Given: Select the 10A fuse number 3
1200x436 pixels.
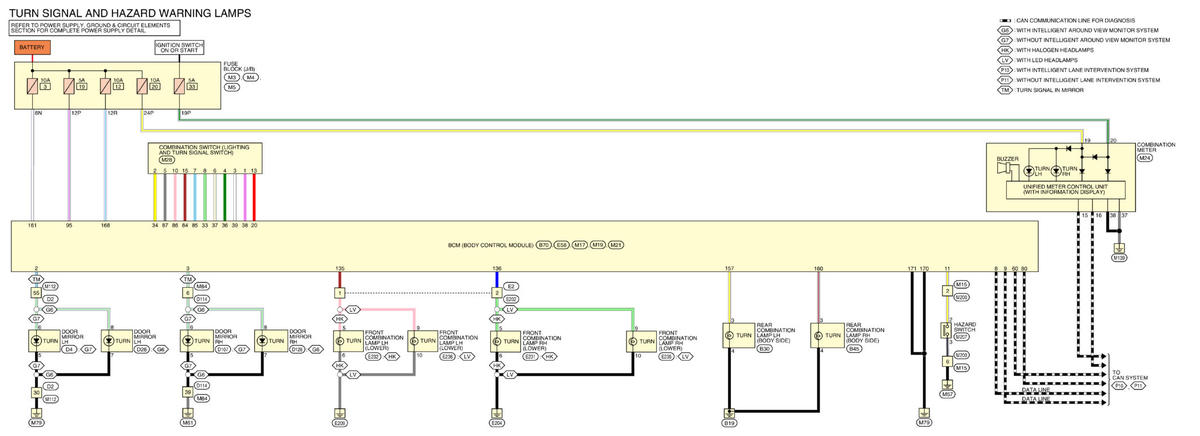Looking at the screenshot, I should click(x=31, y=86).
